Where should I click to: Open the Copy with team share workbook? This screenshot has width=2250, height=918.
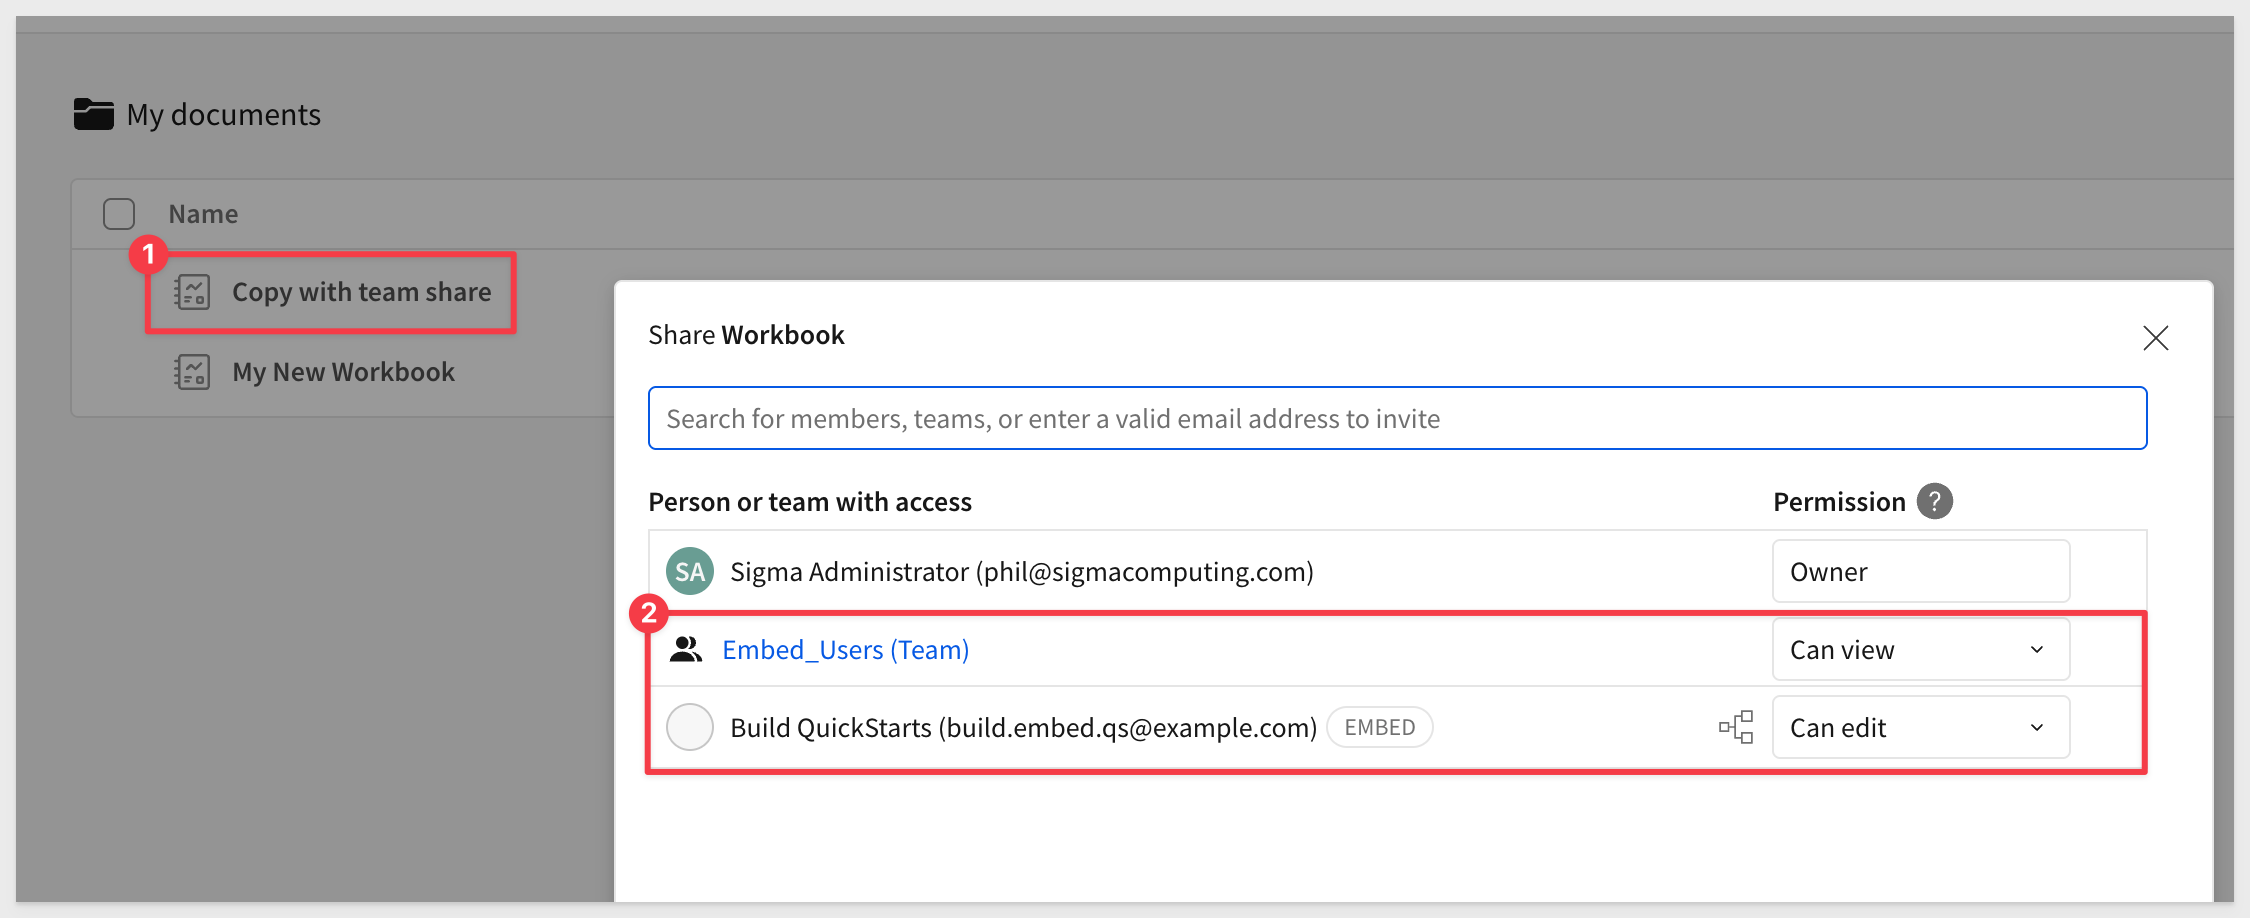click(361, 292)
